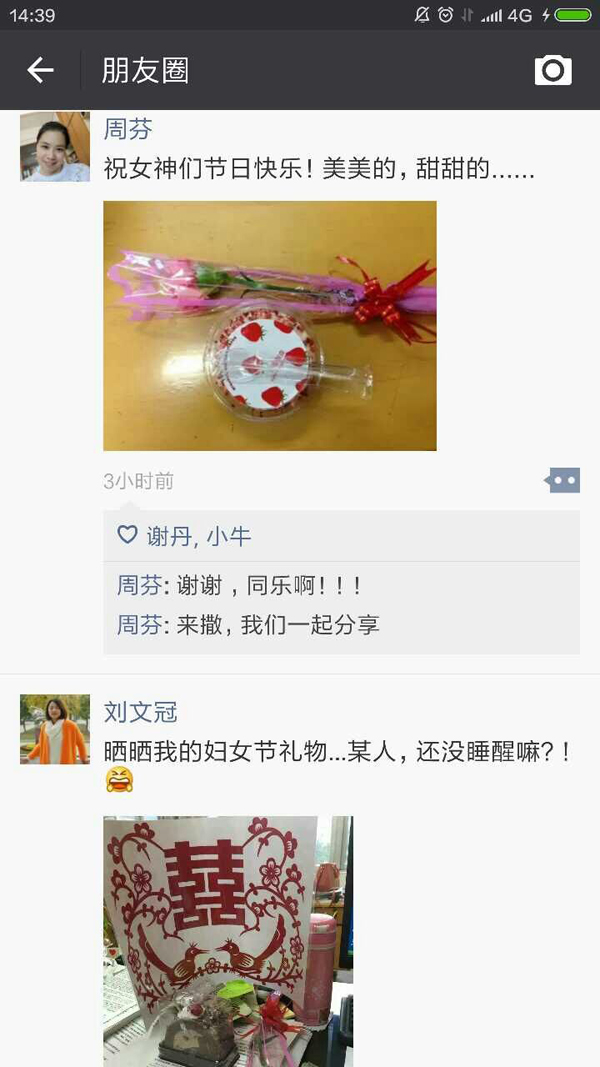The height and width of the screenshot is (1067, 600).
Task: View the red 囍 paper-cut photo
Action: (228, 941)
